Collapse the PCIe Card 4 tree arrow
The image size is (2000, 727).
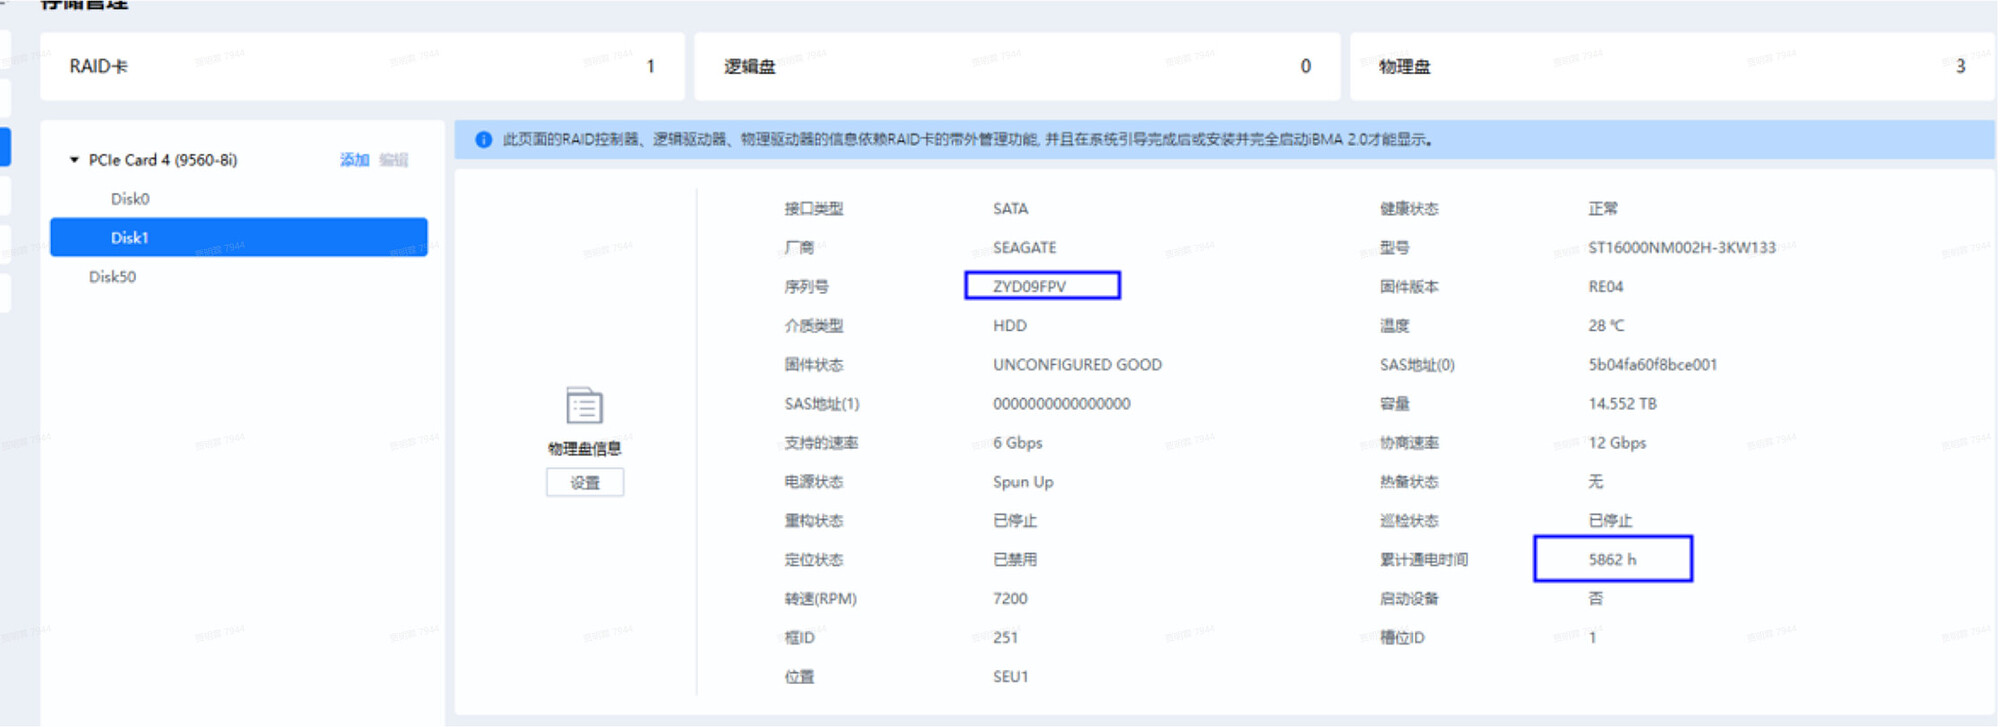click(74, 160)
